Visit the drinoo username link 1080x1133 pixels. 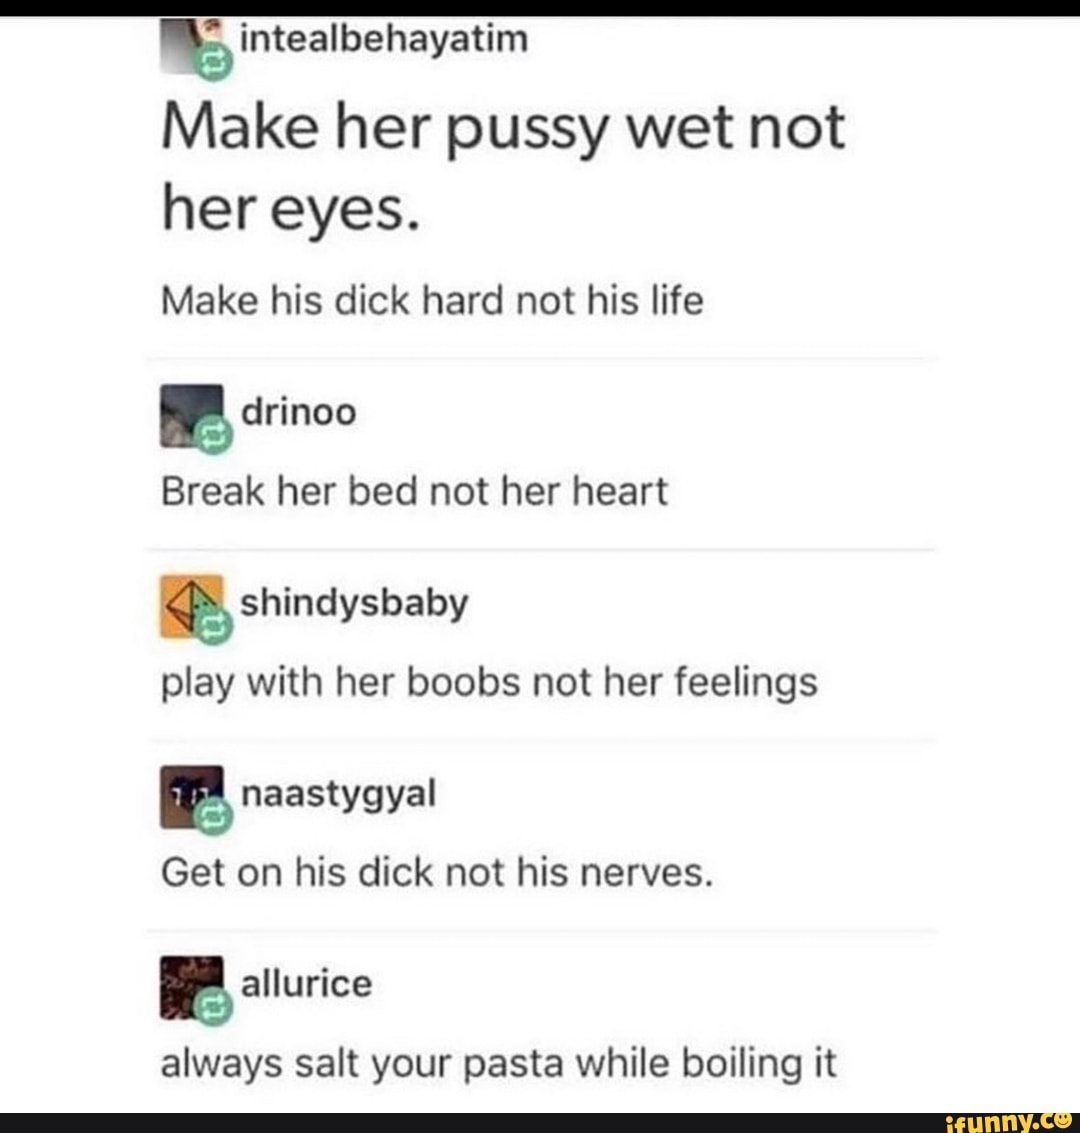pos(298,412)
